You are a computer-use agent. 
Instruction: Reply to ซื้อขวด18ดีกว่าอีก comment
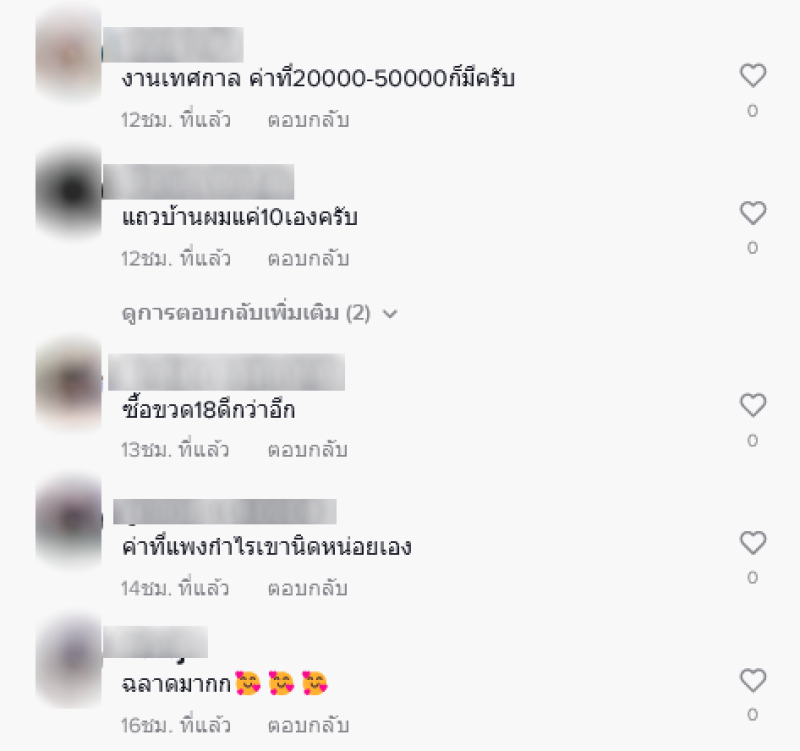[308, 449]
